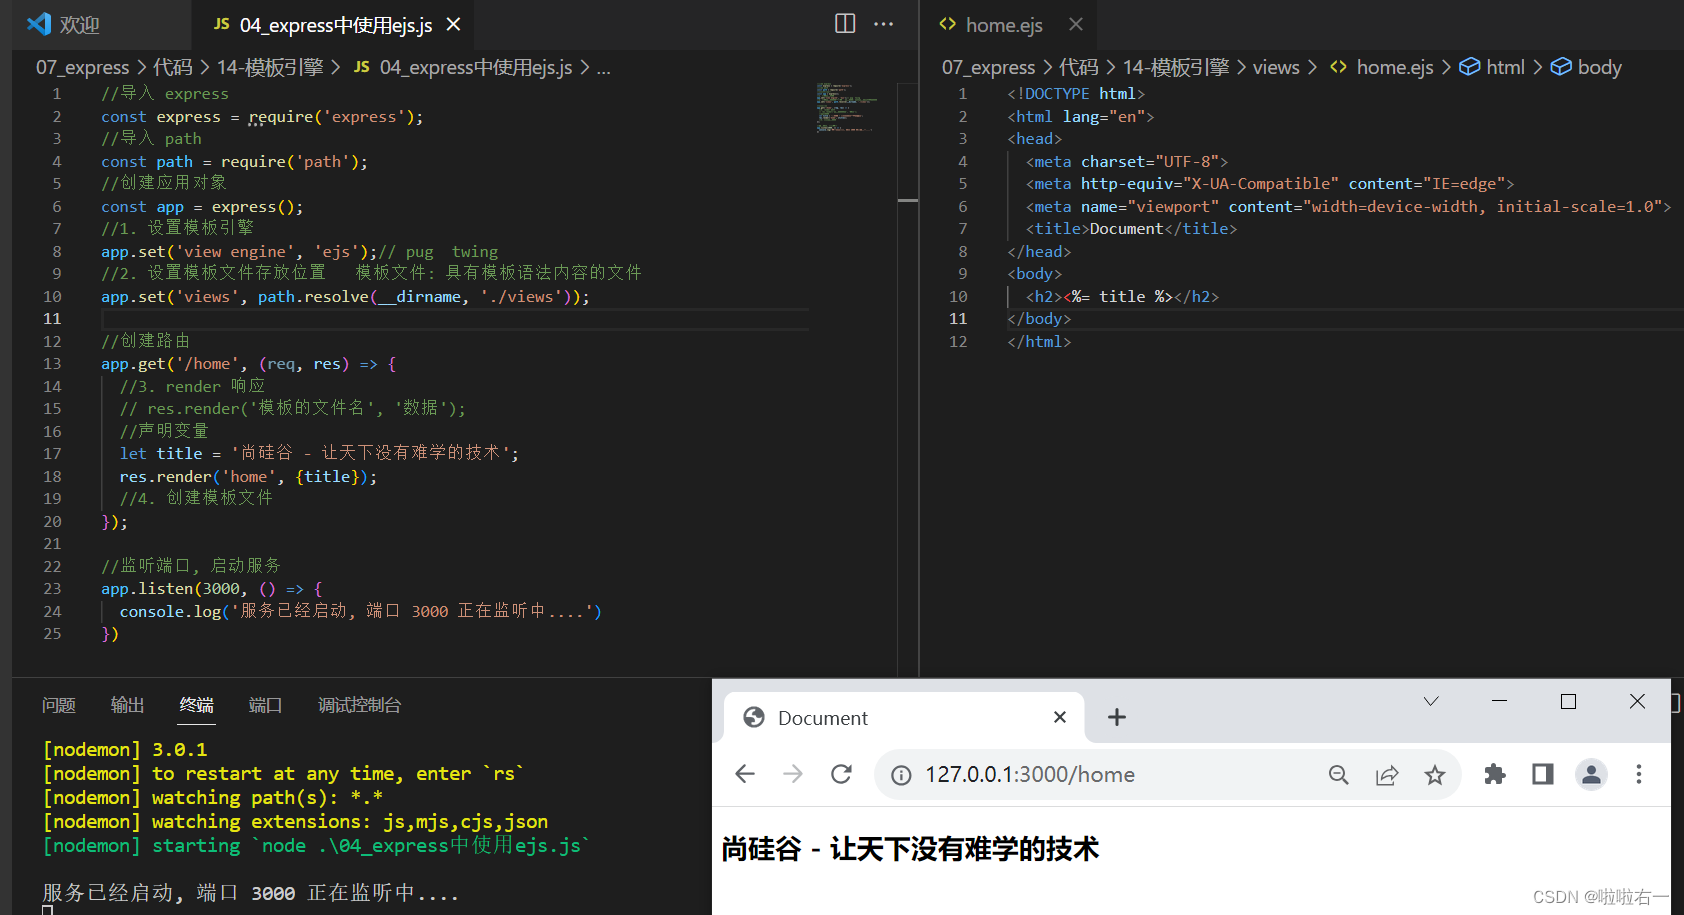The height and width of the screenshot is (915, 1684).
Task: Go forward in the browser
Action: 793,774
